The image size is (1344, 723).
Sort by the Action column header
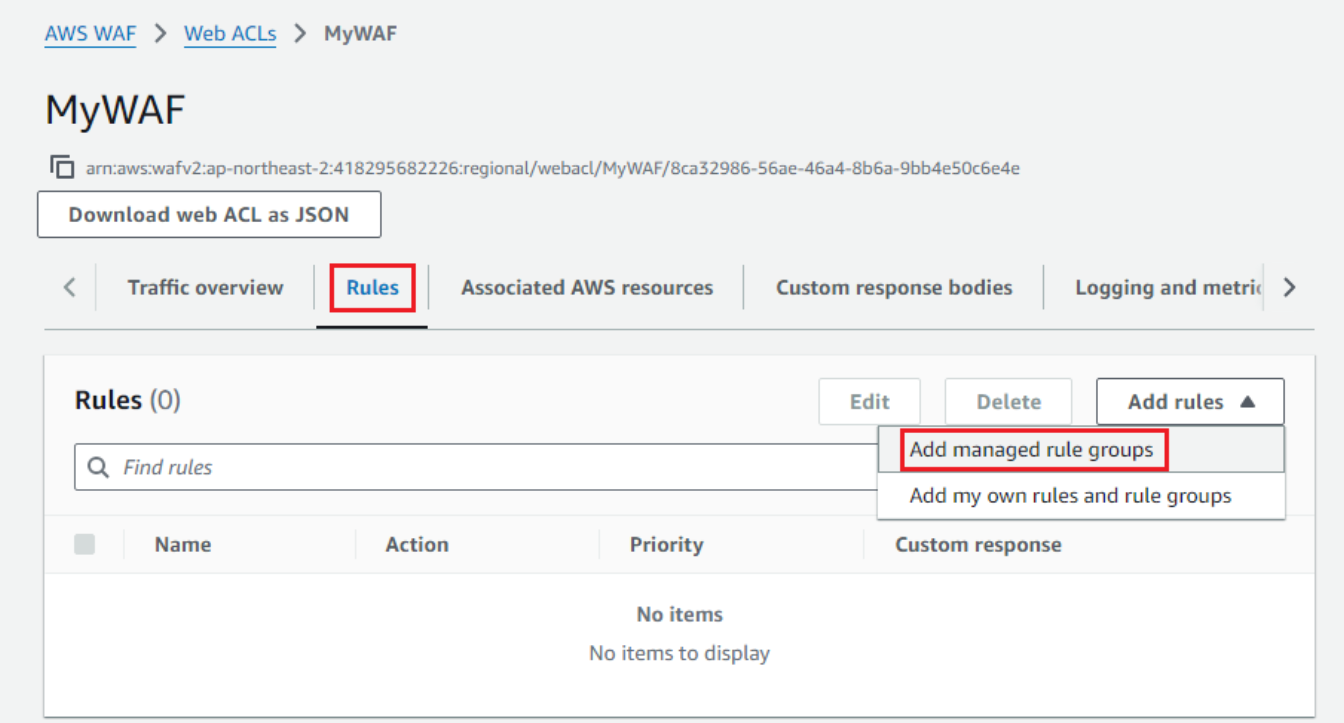click(x=417, y=545)
